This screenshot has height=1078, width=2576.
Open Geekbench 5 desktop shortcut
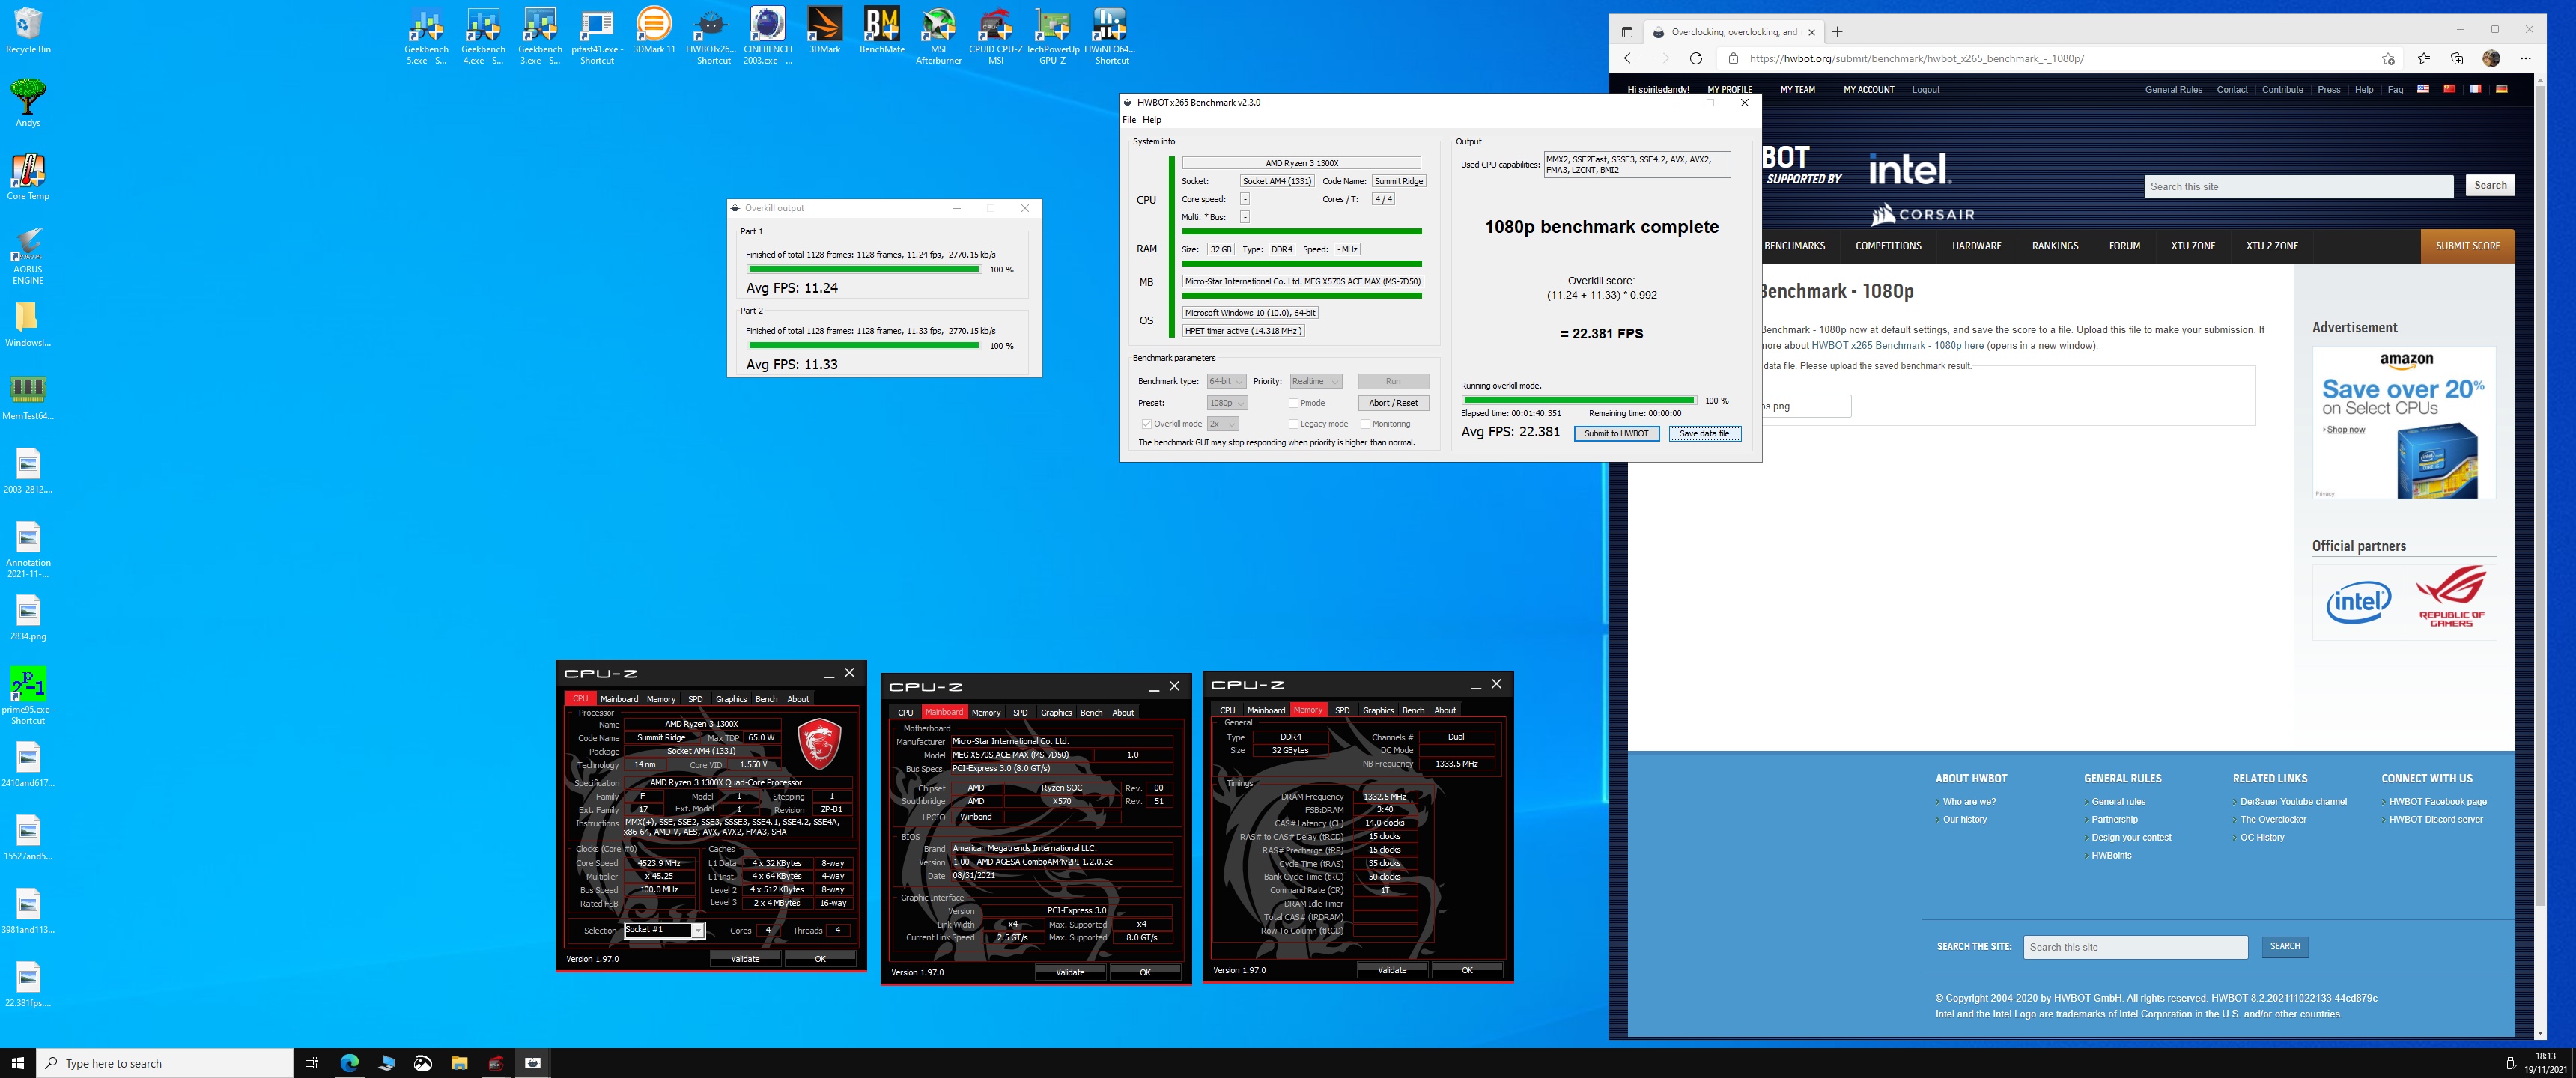426,36
